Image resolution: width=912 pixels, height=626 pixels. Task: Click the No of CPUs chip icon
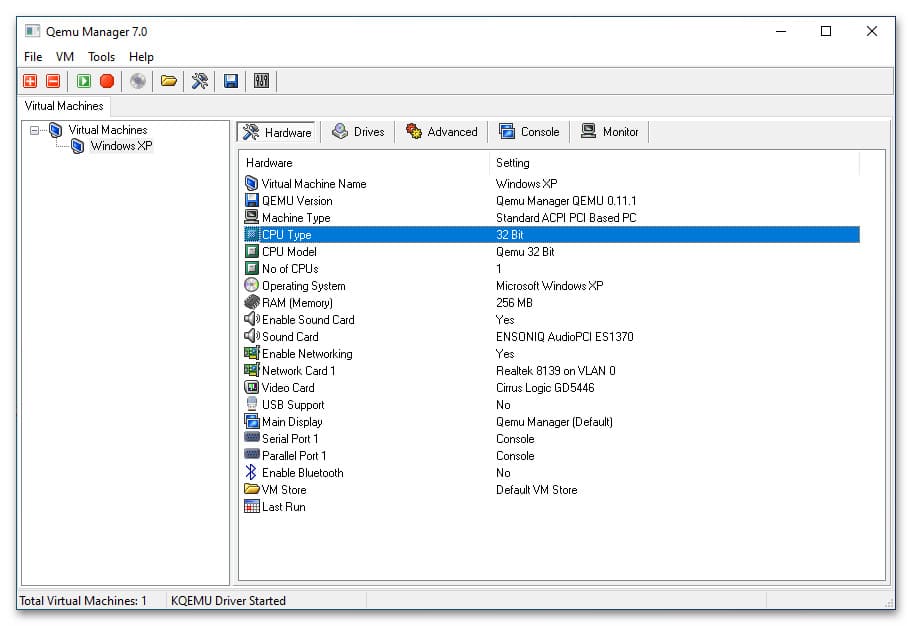(251, 268)
